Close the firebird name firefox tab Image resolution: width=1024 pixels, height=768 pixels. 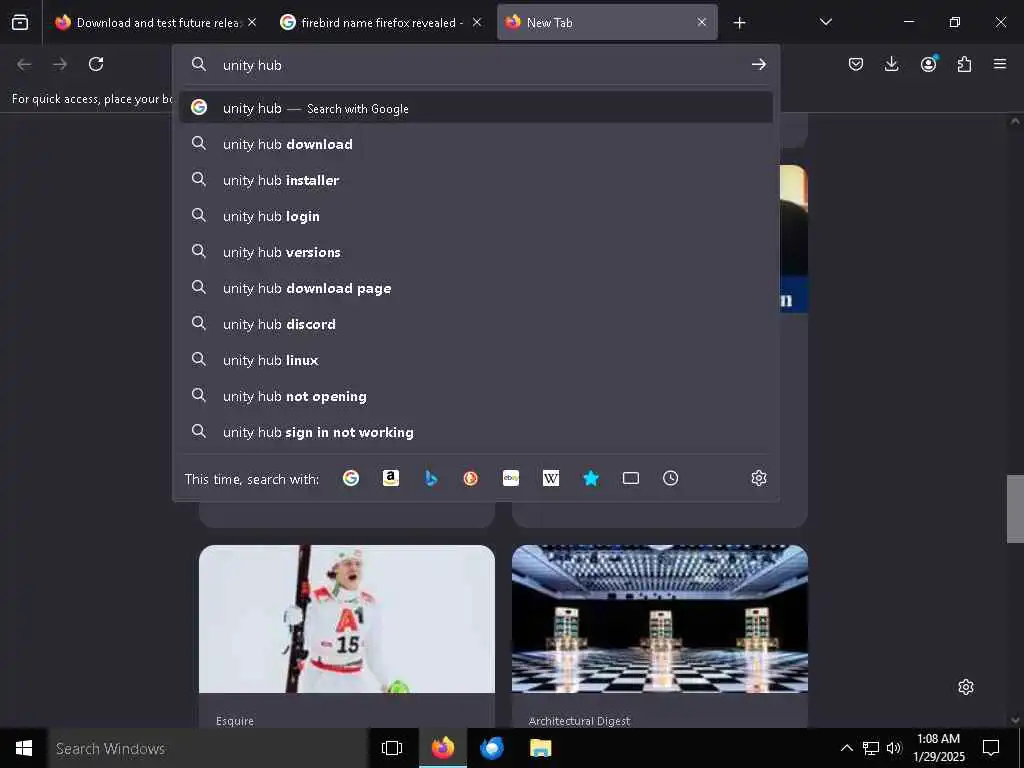pyautogui.click(x=477, y=22)
